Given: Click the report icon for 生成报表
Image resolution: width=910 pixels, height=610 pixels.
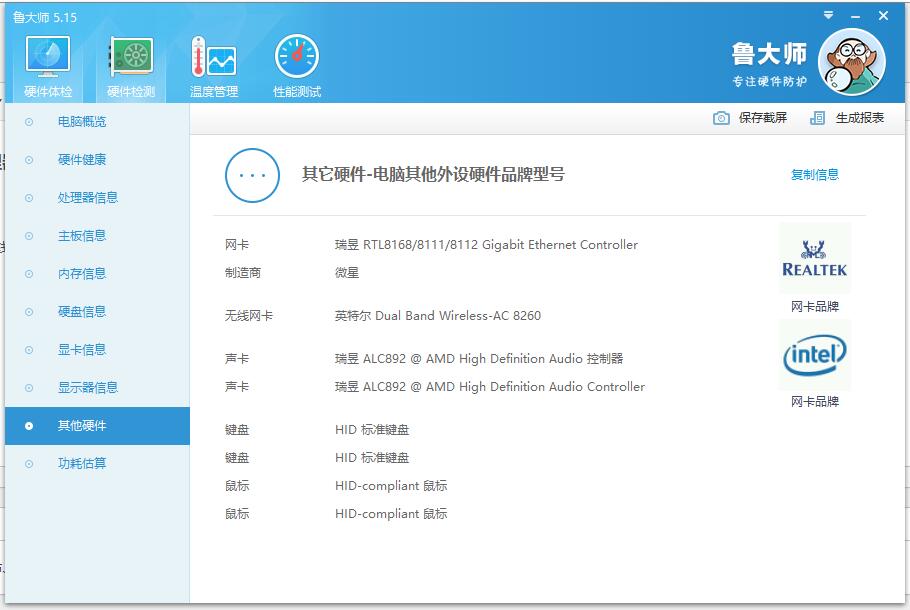Looking at the screenshot, I should [x=817, y=118].
